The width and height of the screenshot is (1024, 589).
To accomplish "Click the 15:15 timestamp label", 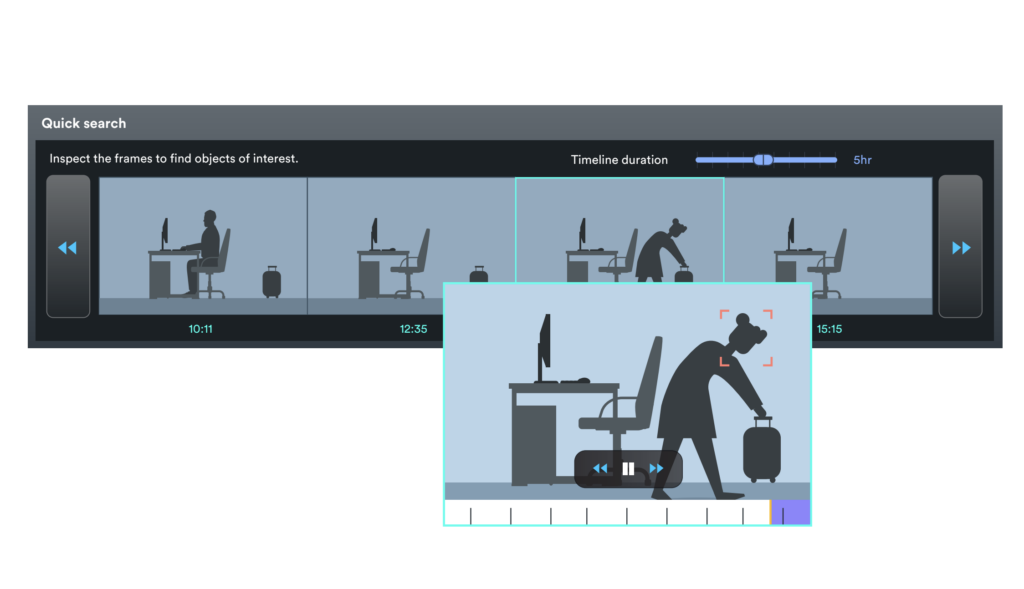I will (x=829, y=329).
